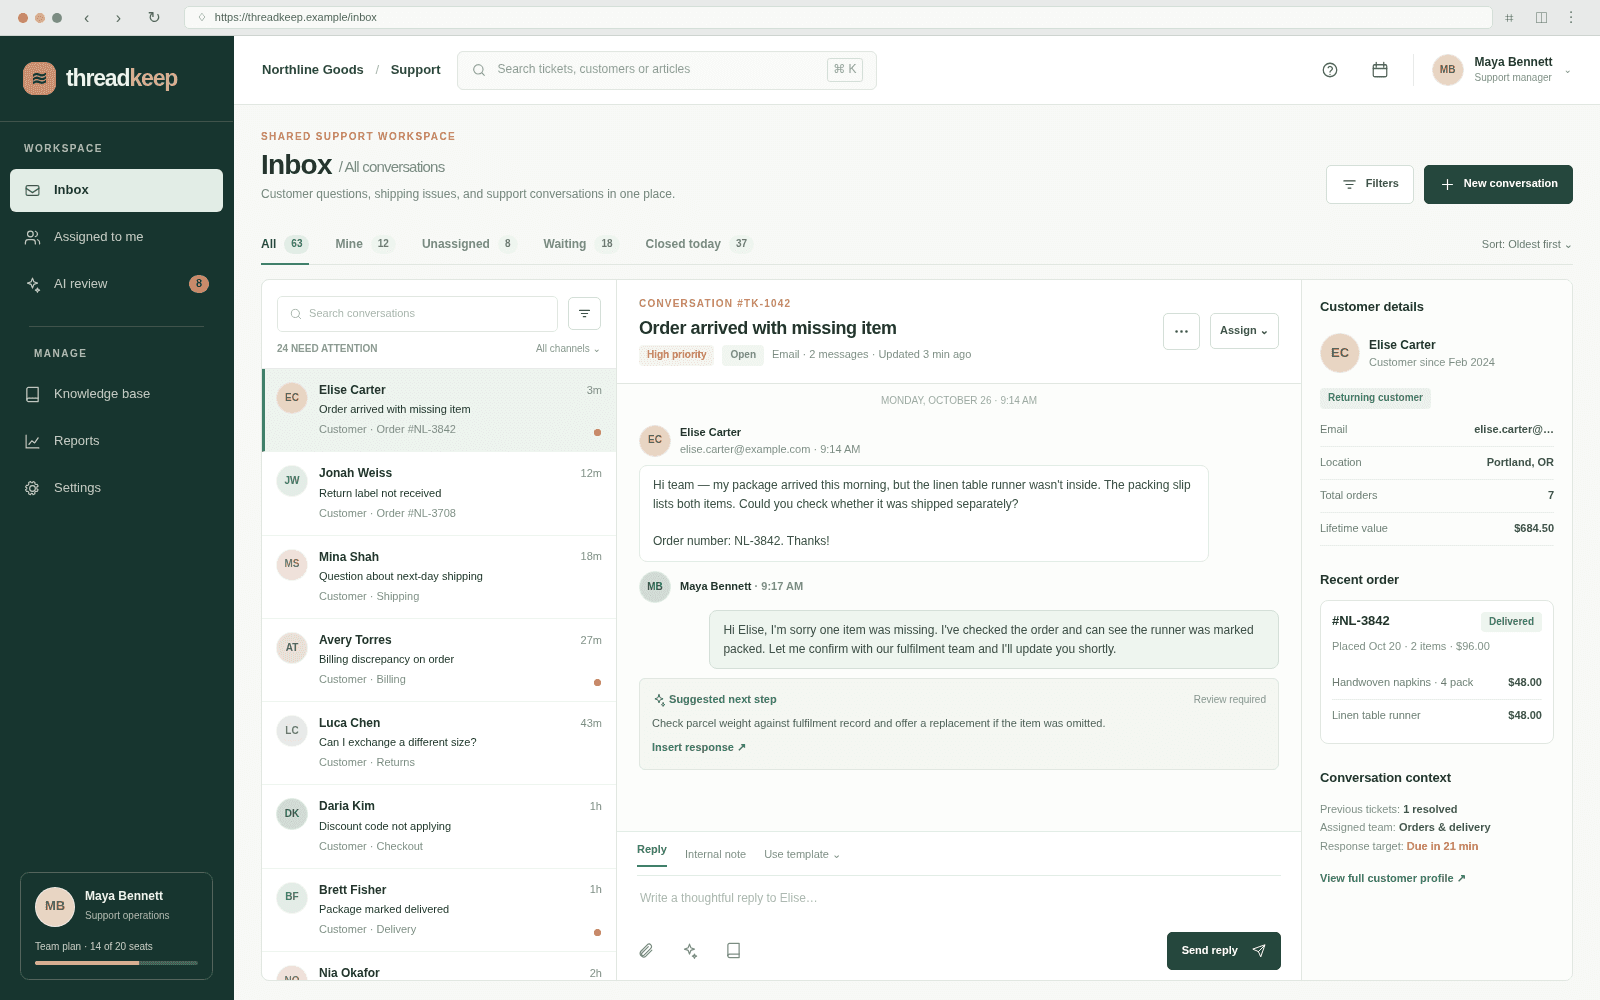1600x1000 pixels.
Task: Click the AI sparkle icon in reply toolbar
Action: click(x=690, y=951)
